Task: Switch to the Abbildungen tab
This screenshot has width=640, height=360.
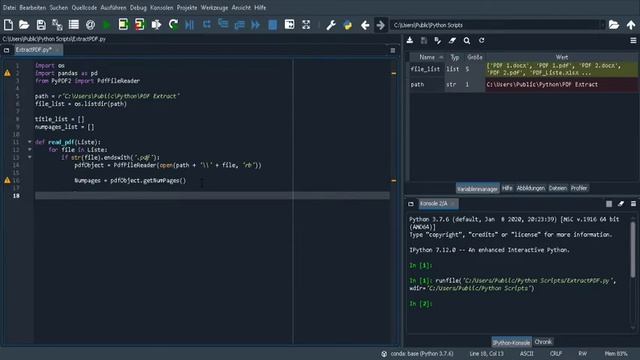Action: (x=531, y=188)
